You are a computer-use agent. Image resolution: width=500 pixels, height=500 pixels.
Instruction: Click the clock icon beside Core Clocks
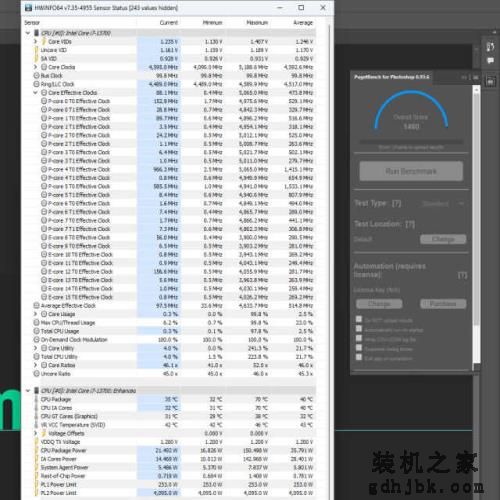point(44,67)
